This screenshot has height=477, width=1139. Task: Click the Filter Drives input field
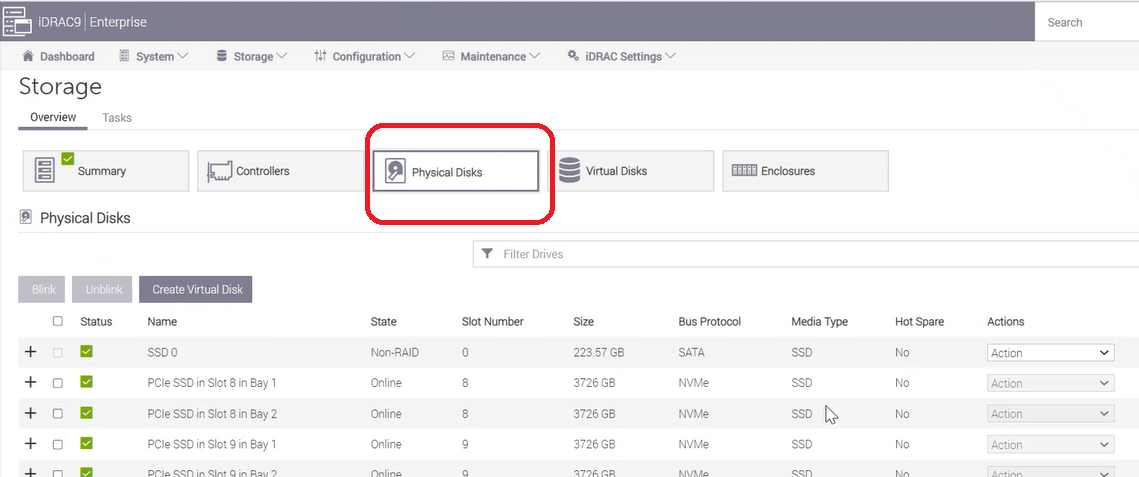point(806,254)
